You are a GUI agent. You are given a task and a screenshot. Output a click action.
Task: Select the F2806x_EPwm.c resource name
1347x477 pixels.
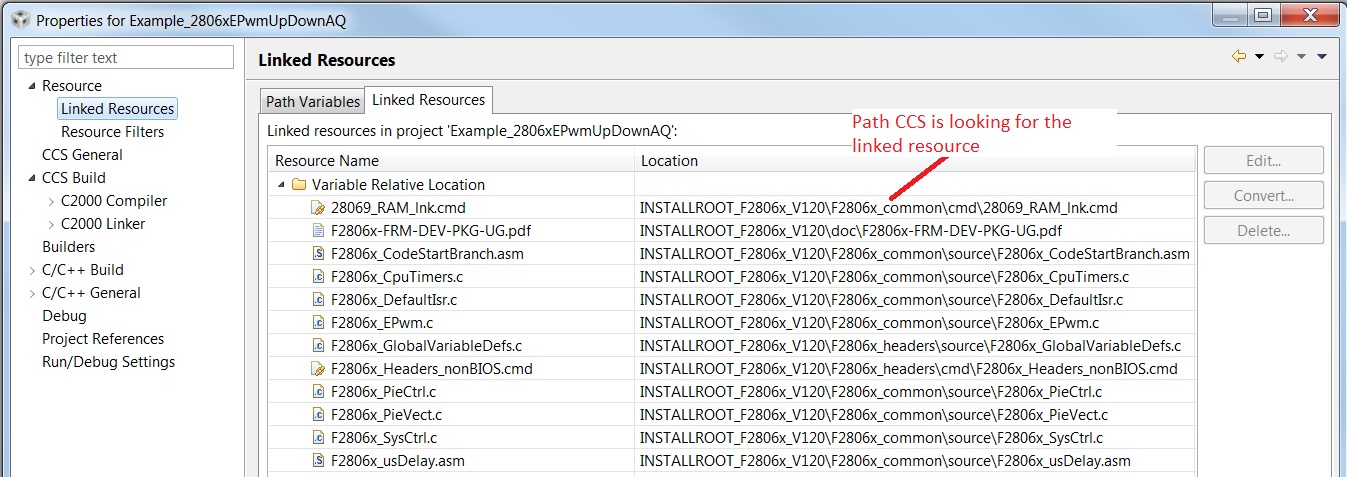pyautogui.click(x=381, y=323)
